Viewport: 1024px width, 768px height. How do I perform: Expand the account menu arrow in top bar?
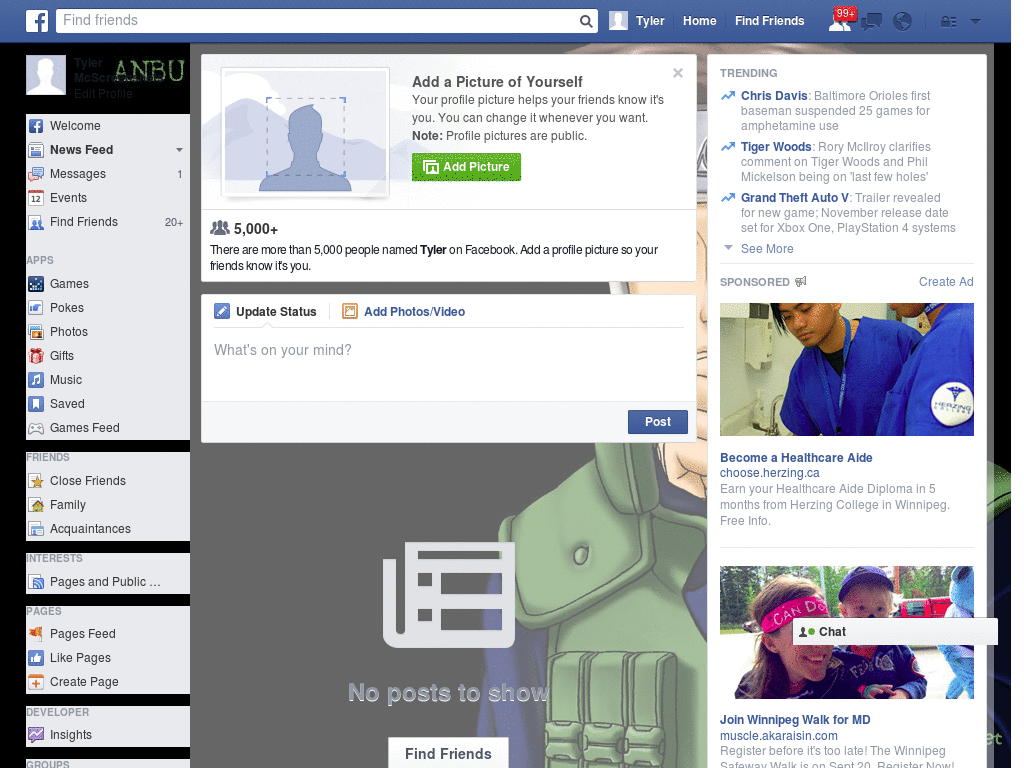(975, 21)
